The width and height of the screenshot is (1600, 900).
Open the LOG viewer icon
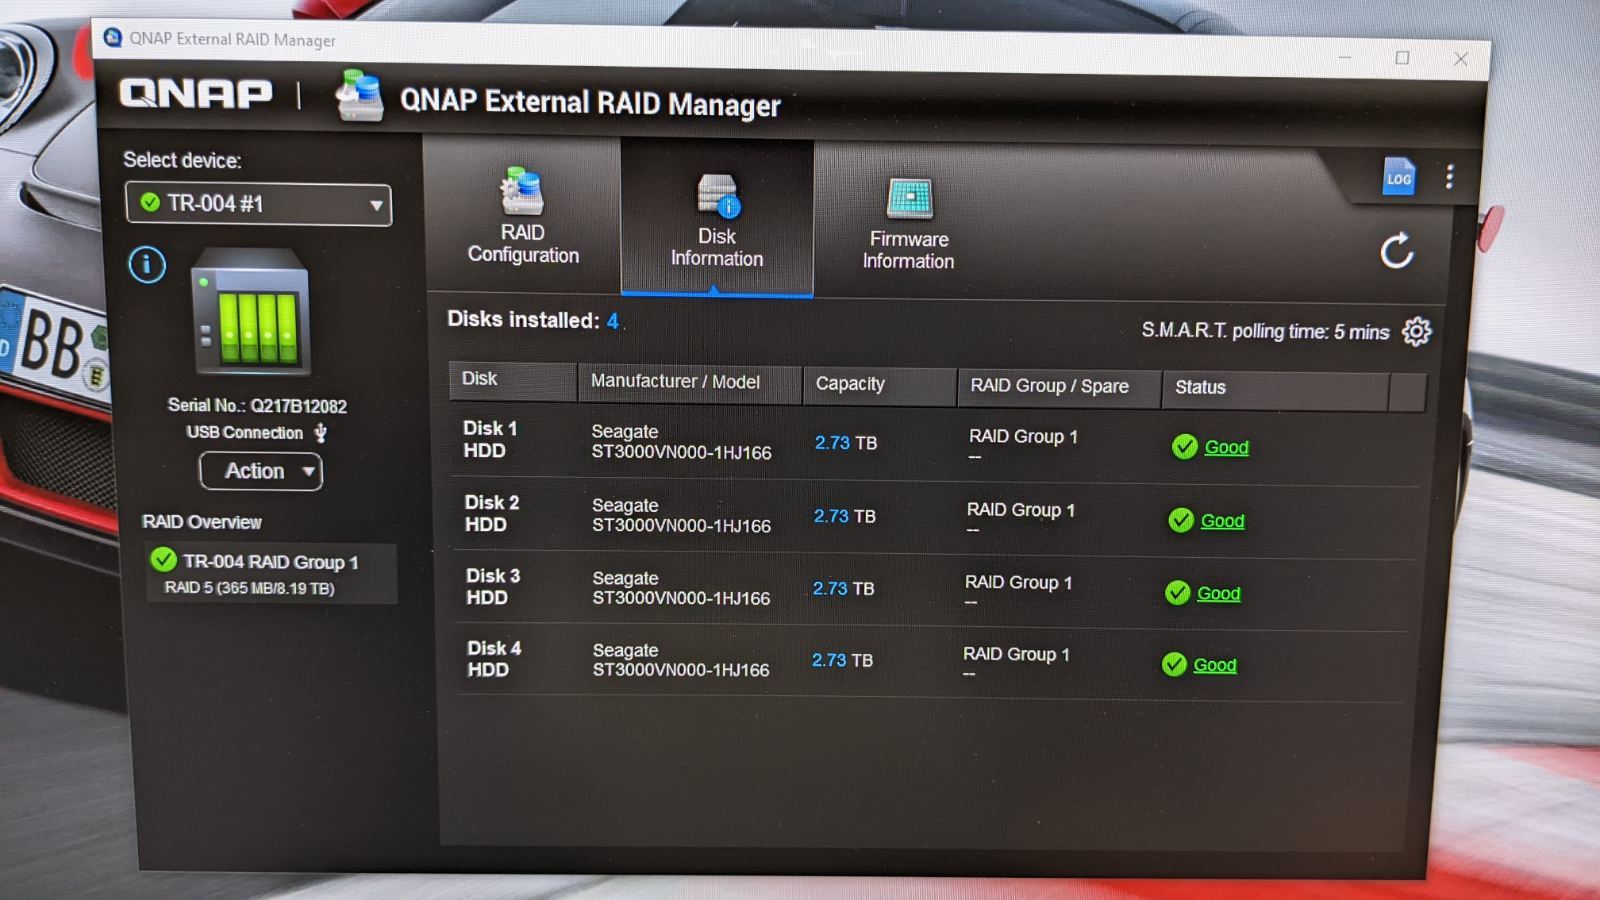click(1398, 177)
